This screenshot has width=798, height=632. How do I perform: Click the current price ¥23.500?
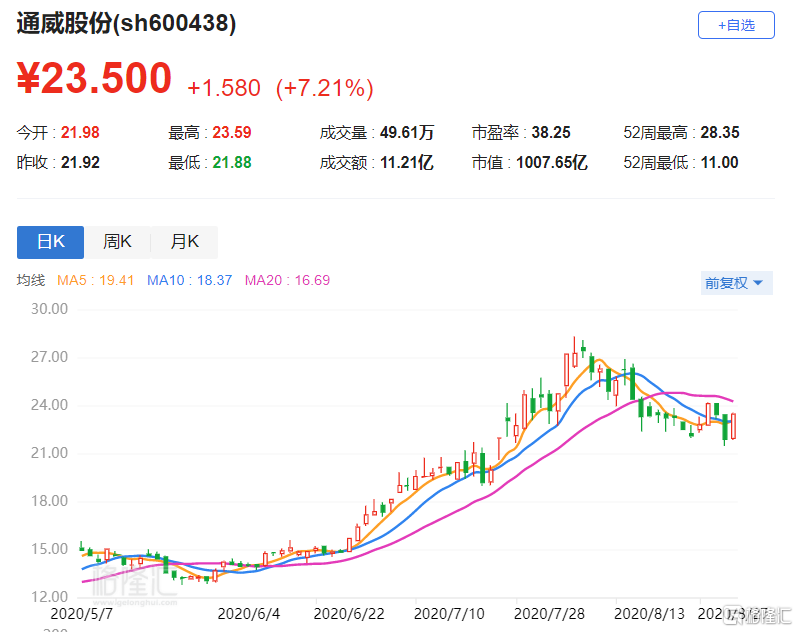click(94, 78)
